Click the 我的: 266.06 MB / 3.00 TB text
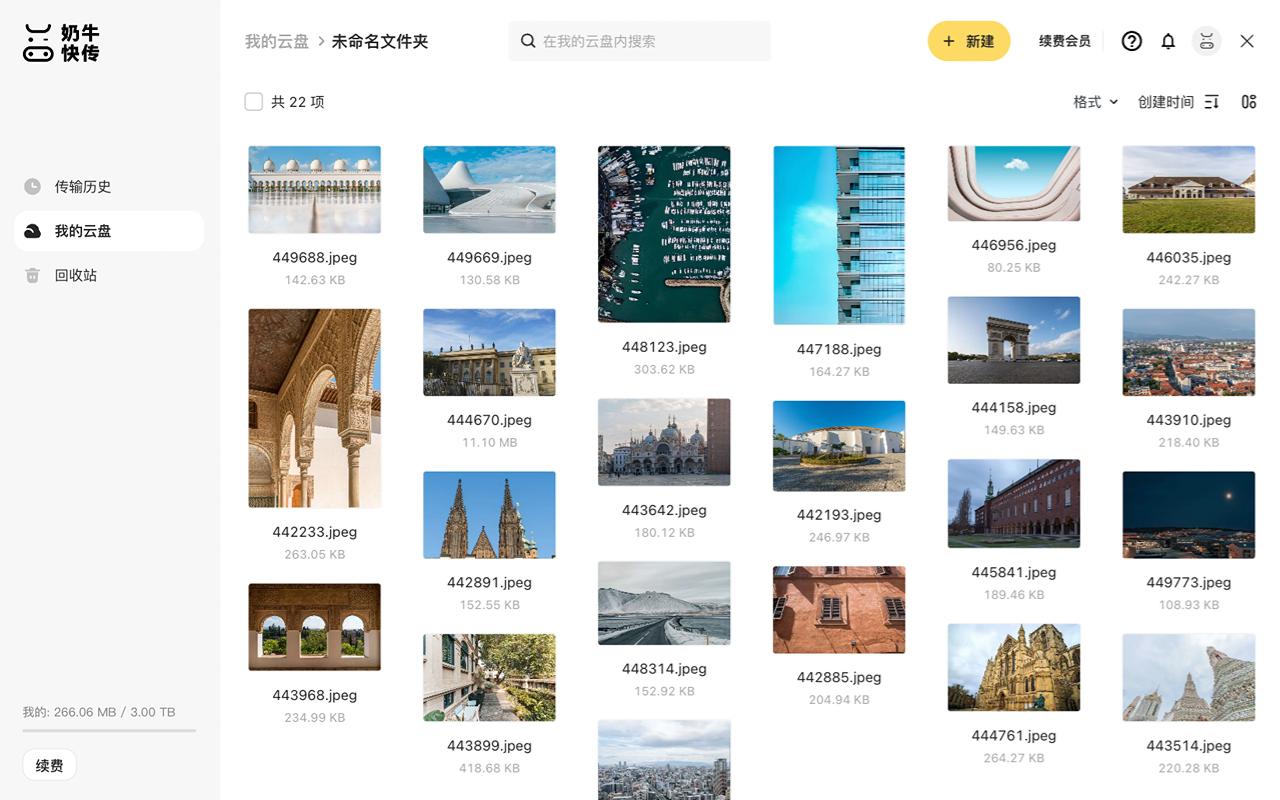This screenshot has height=800, width=1280. (x=99, y=712)
